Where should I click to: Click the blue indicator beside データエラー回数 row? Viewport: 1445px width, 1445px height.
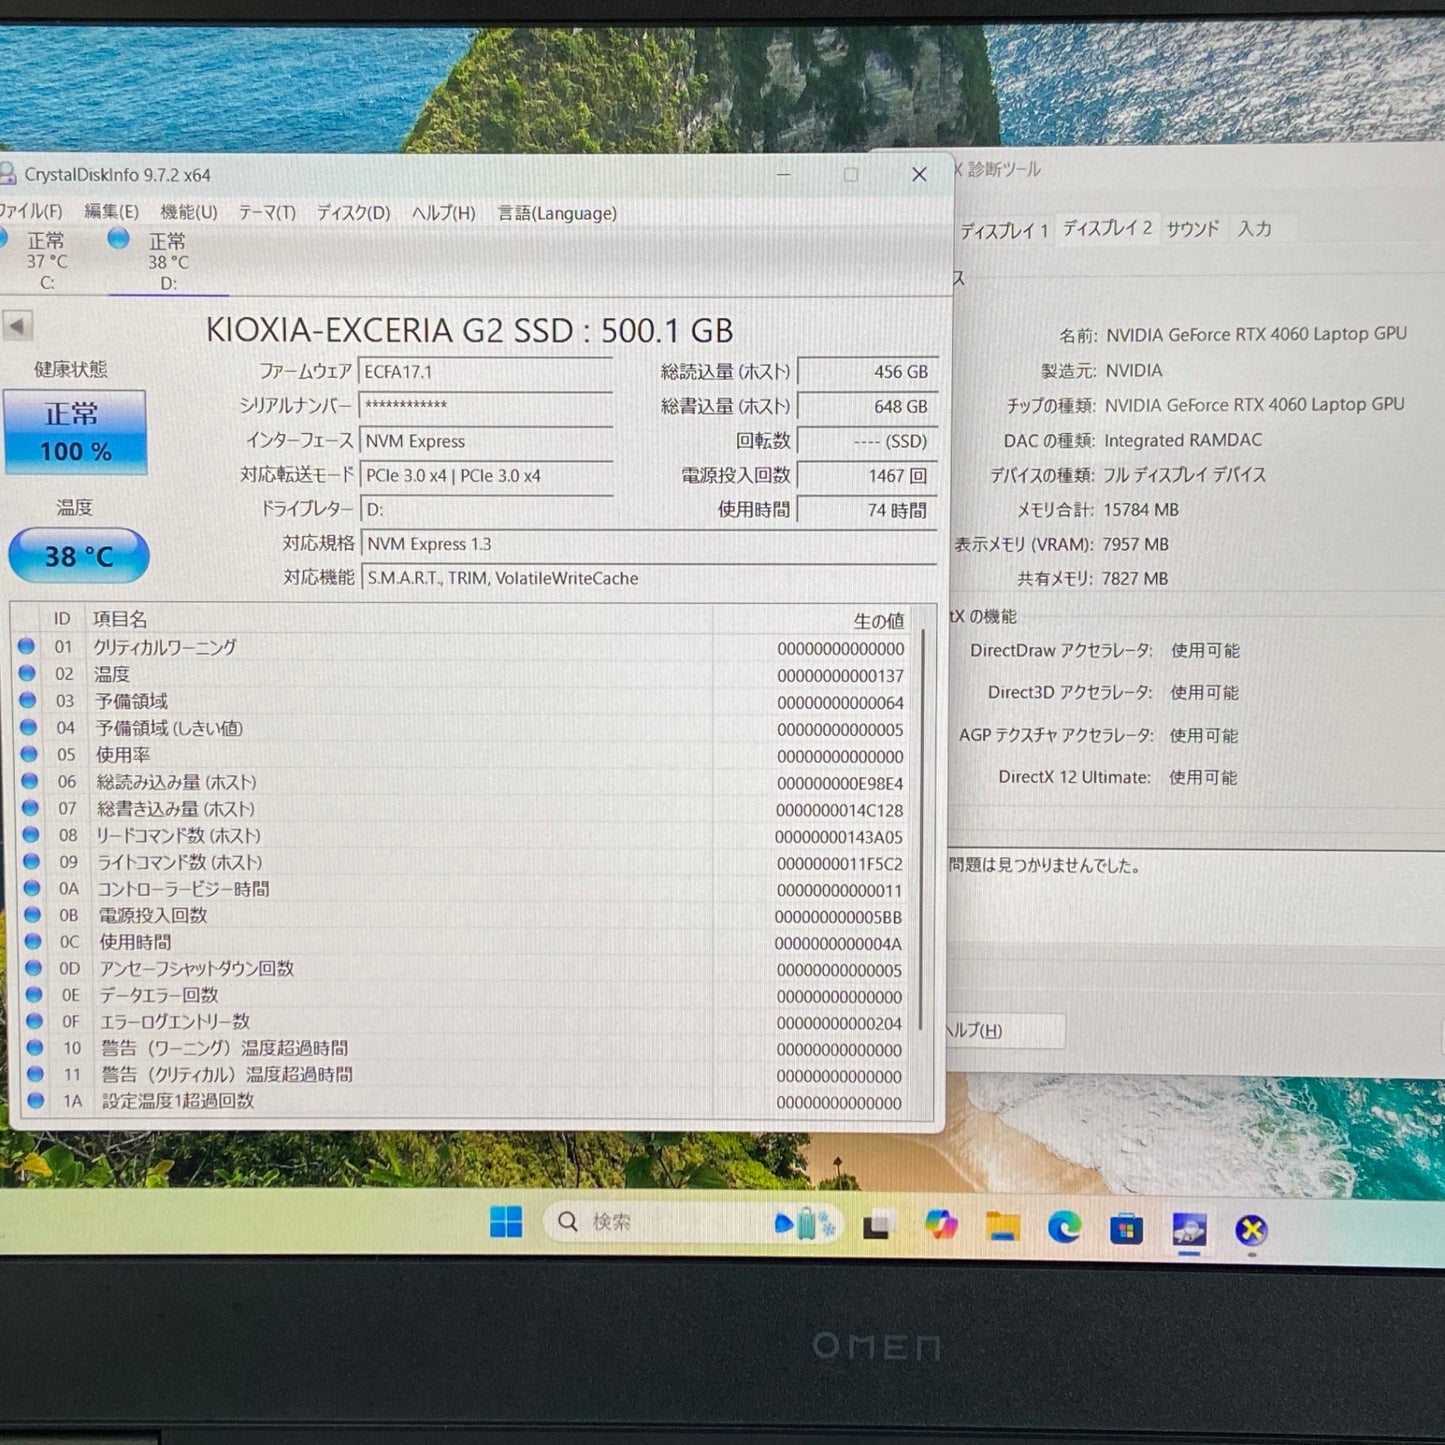point(36,995)
